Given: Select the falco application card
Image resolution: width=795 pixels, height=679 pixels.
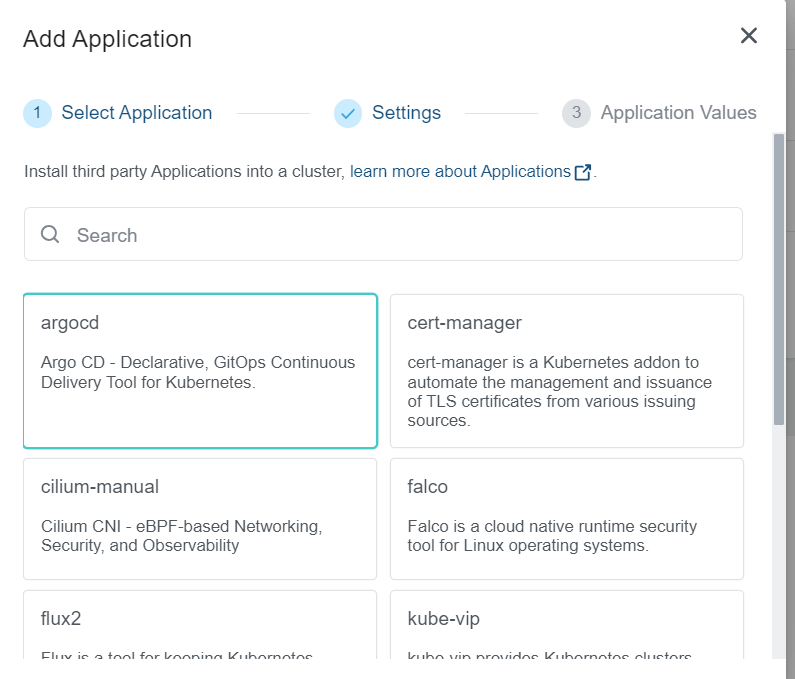Looking at the screenshot, I should [x=567, y=519].
